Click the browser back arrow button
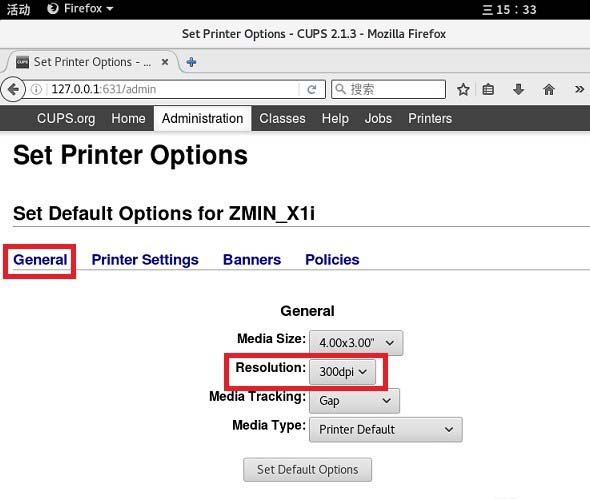590x499 pixels. [x=13, y=90]
